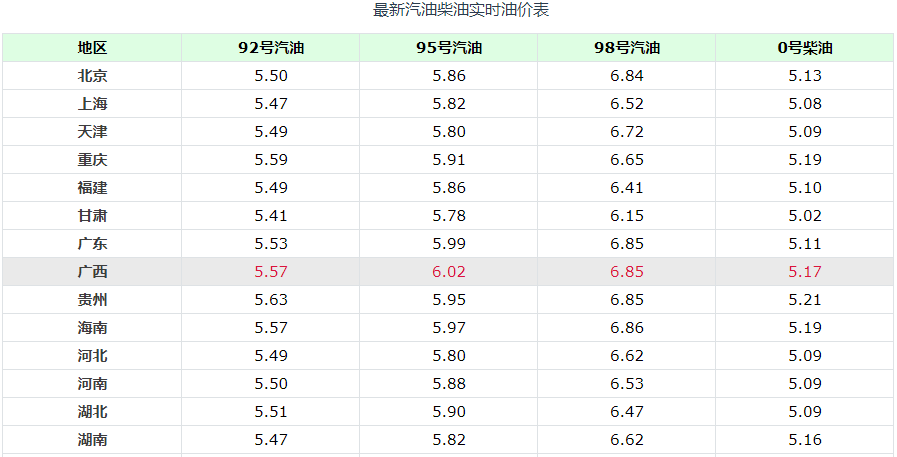
Task: Select the 甘肃 region row
Action: coord(448,216)
